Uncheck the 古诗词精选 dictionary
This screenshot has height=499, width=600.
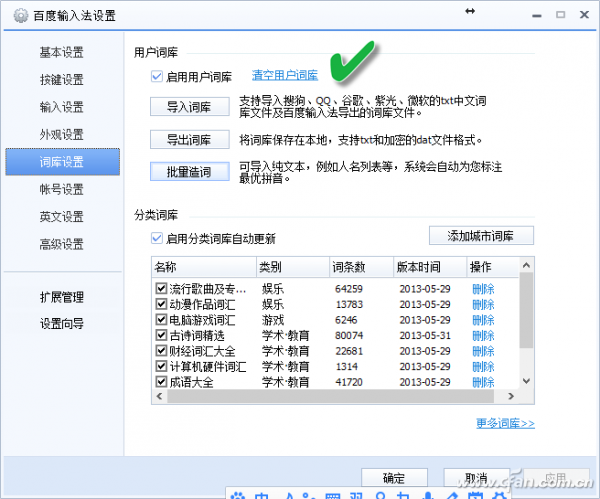(x=161, y=335)
